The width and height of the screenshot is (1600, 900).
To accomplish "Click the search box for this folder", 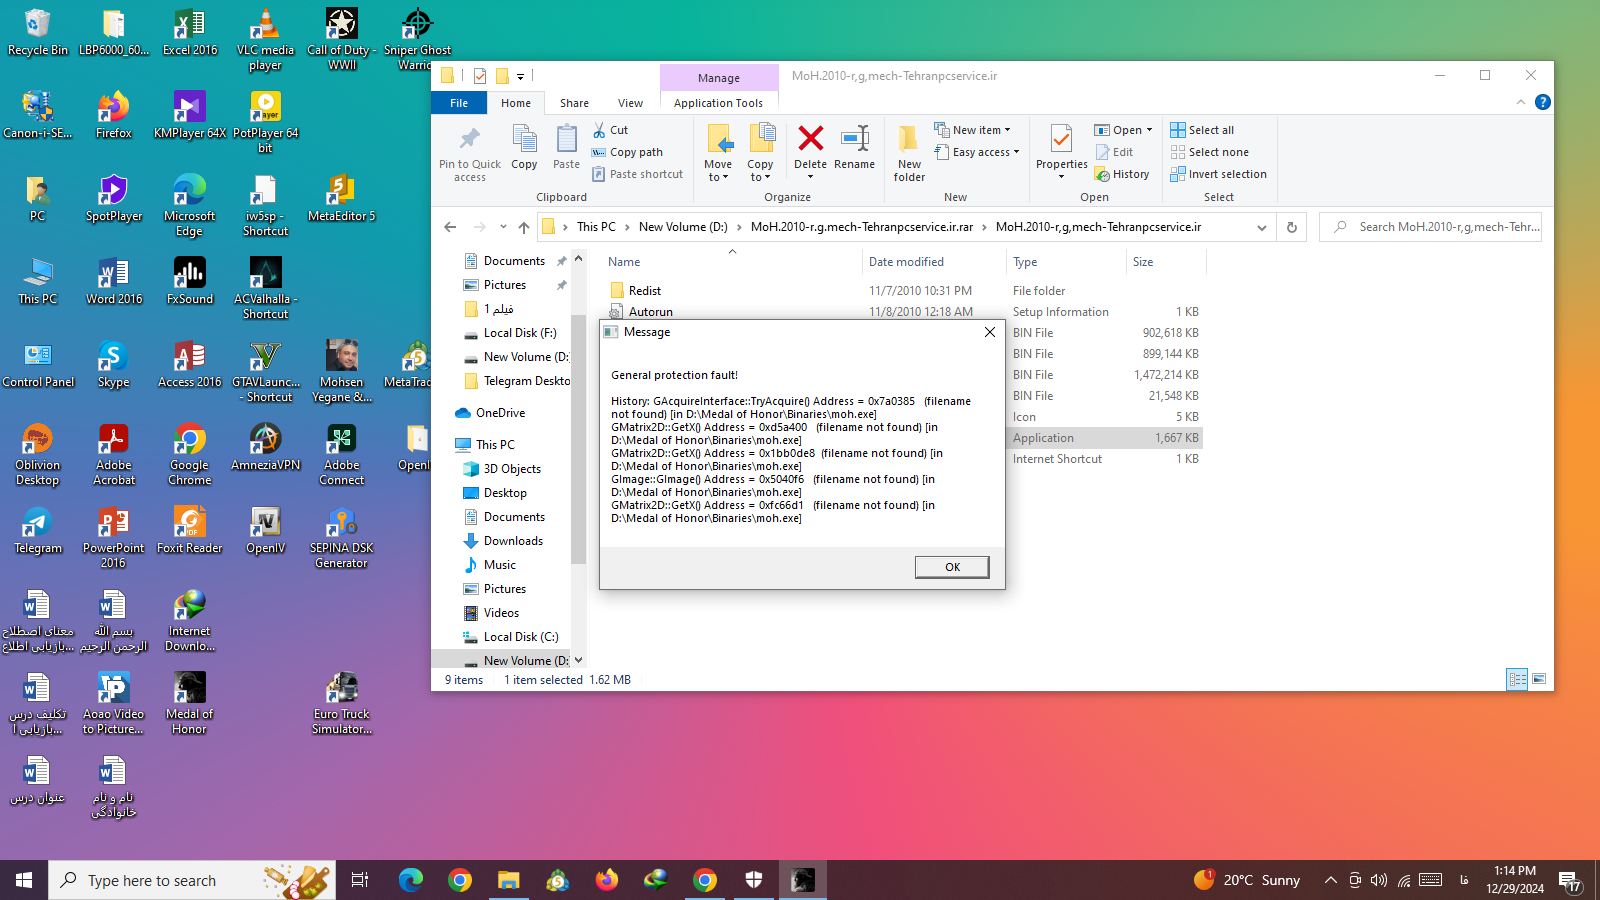I will tap(1440, 227).
